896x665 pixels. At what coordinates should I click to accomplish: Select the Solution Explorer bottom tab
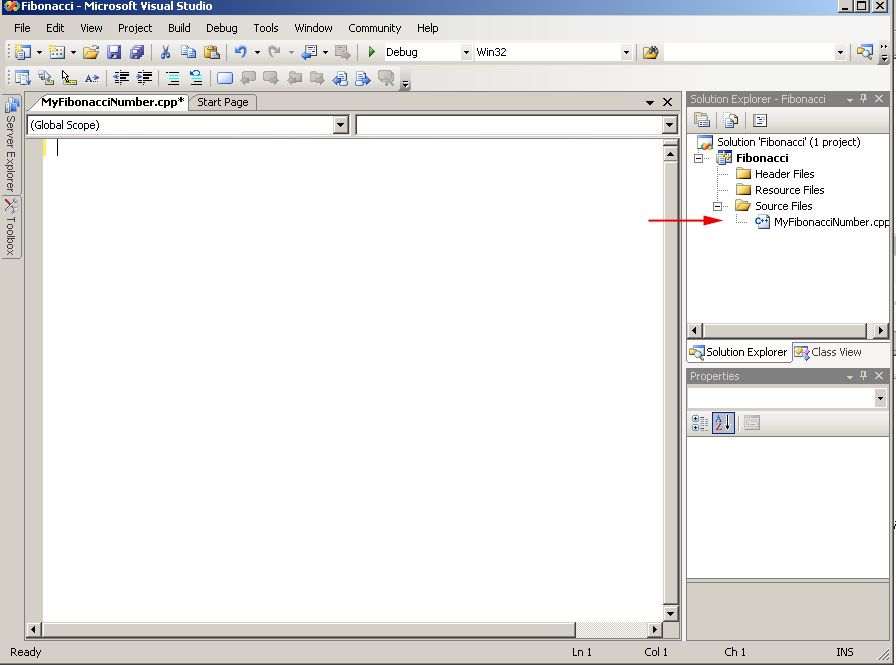point(739,352)
